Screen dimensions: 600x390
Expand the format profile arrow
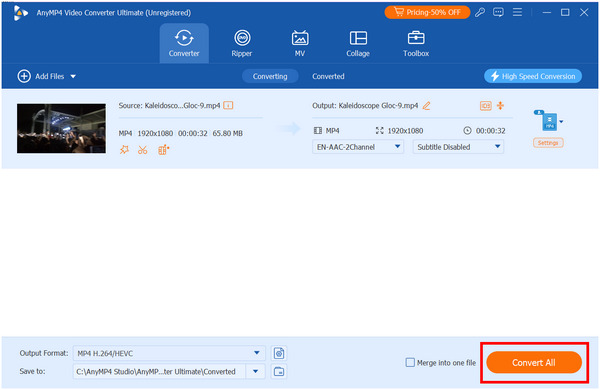[x=561, y=122]
